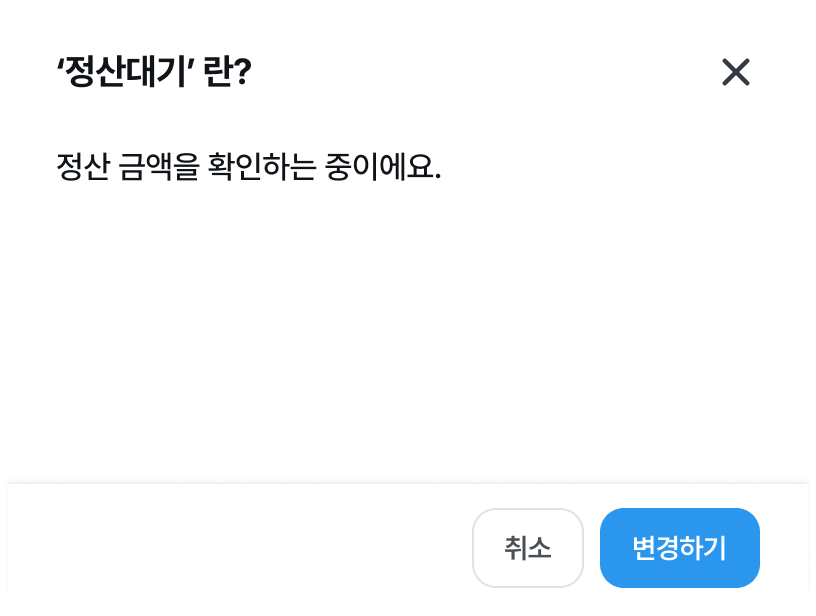The width and height of the screenshot is (816, 616).
Task: Choose 취소 to leave without changes
Action: [x=527, y=548]
